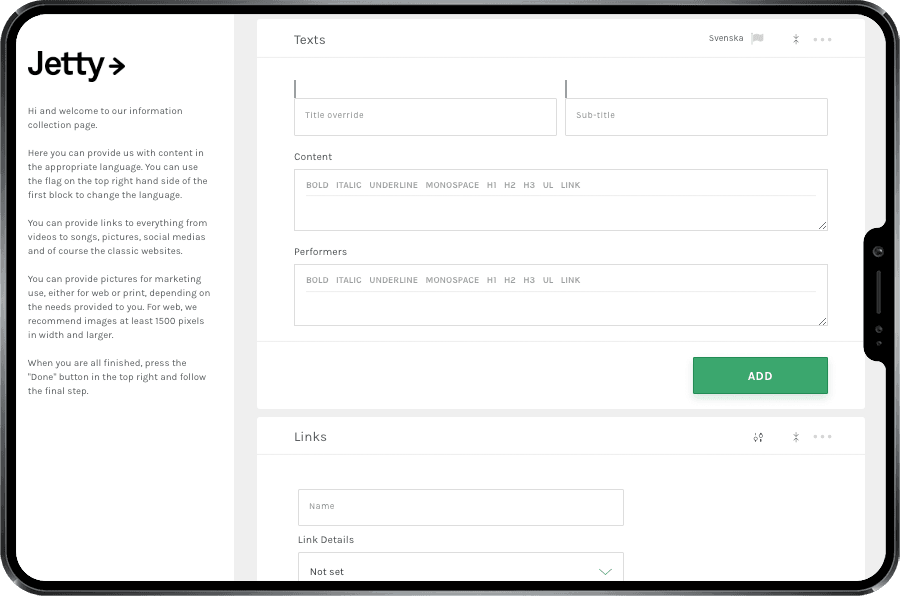Open the Not set Link Details dropdown

(460, 570)
